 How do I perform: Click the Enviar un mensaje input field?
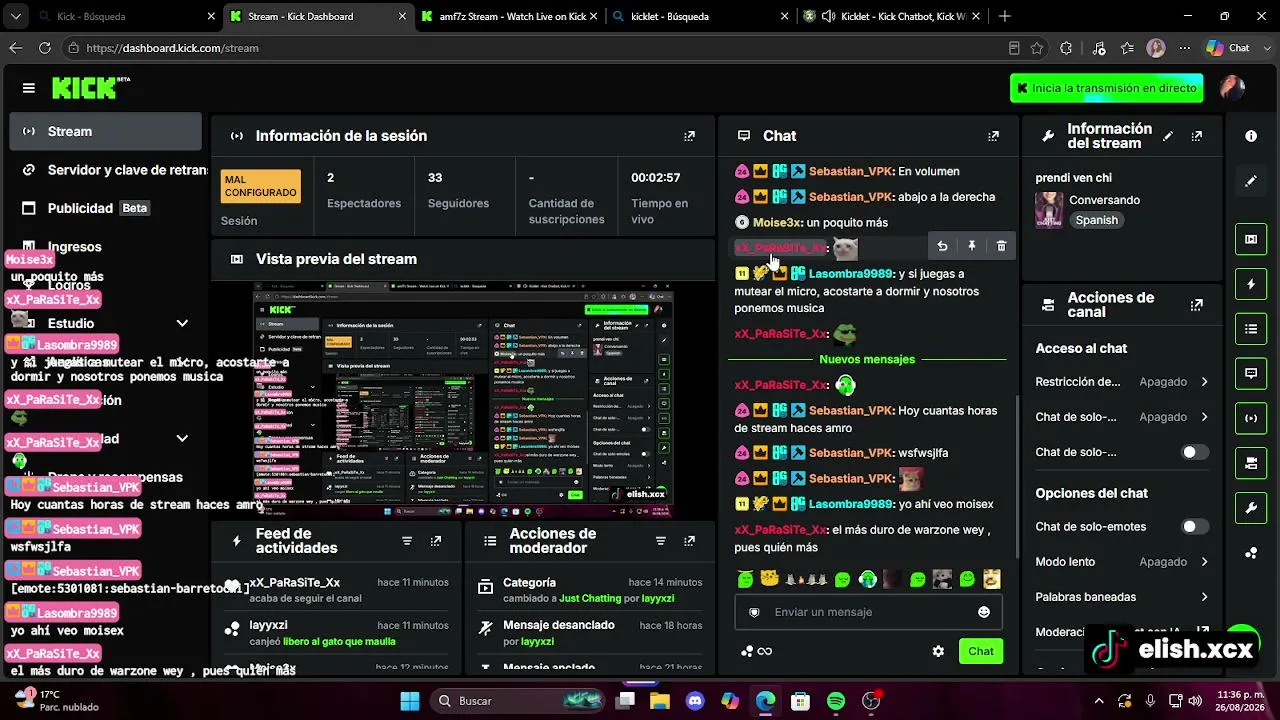(x=868, y=612)
